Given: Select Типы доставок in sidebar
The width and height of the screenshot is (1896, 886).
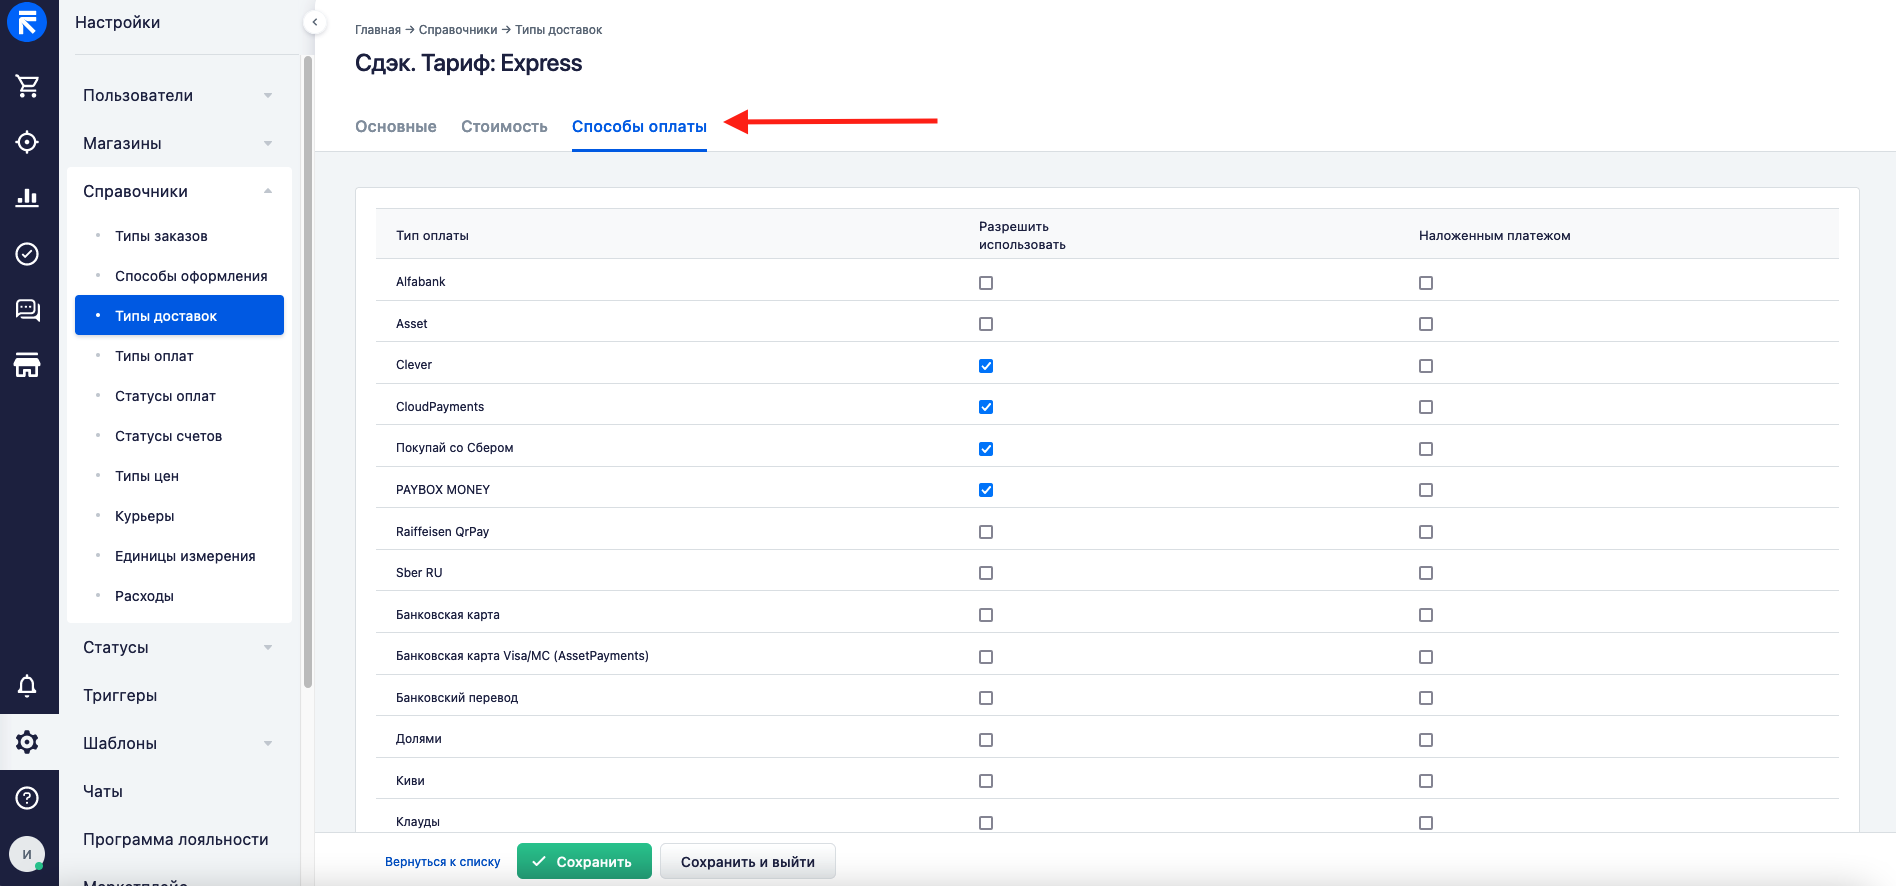Looking at the screenshot, I should (x=179, y=315).
